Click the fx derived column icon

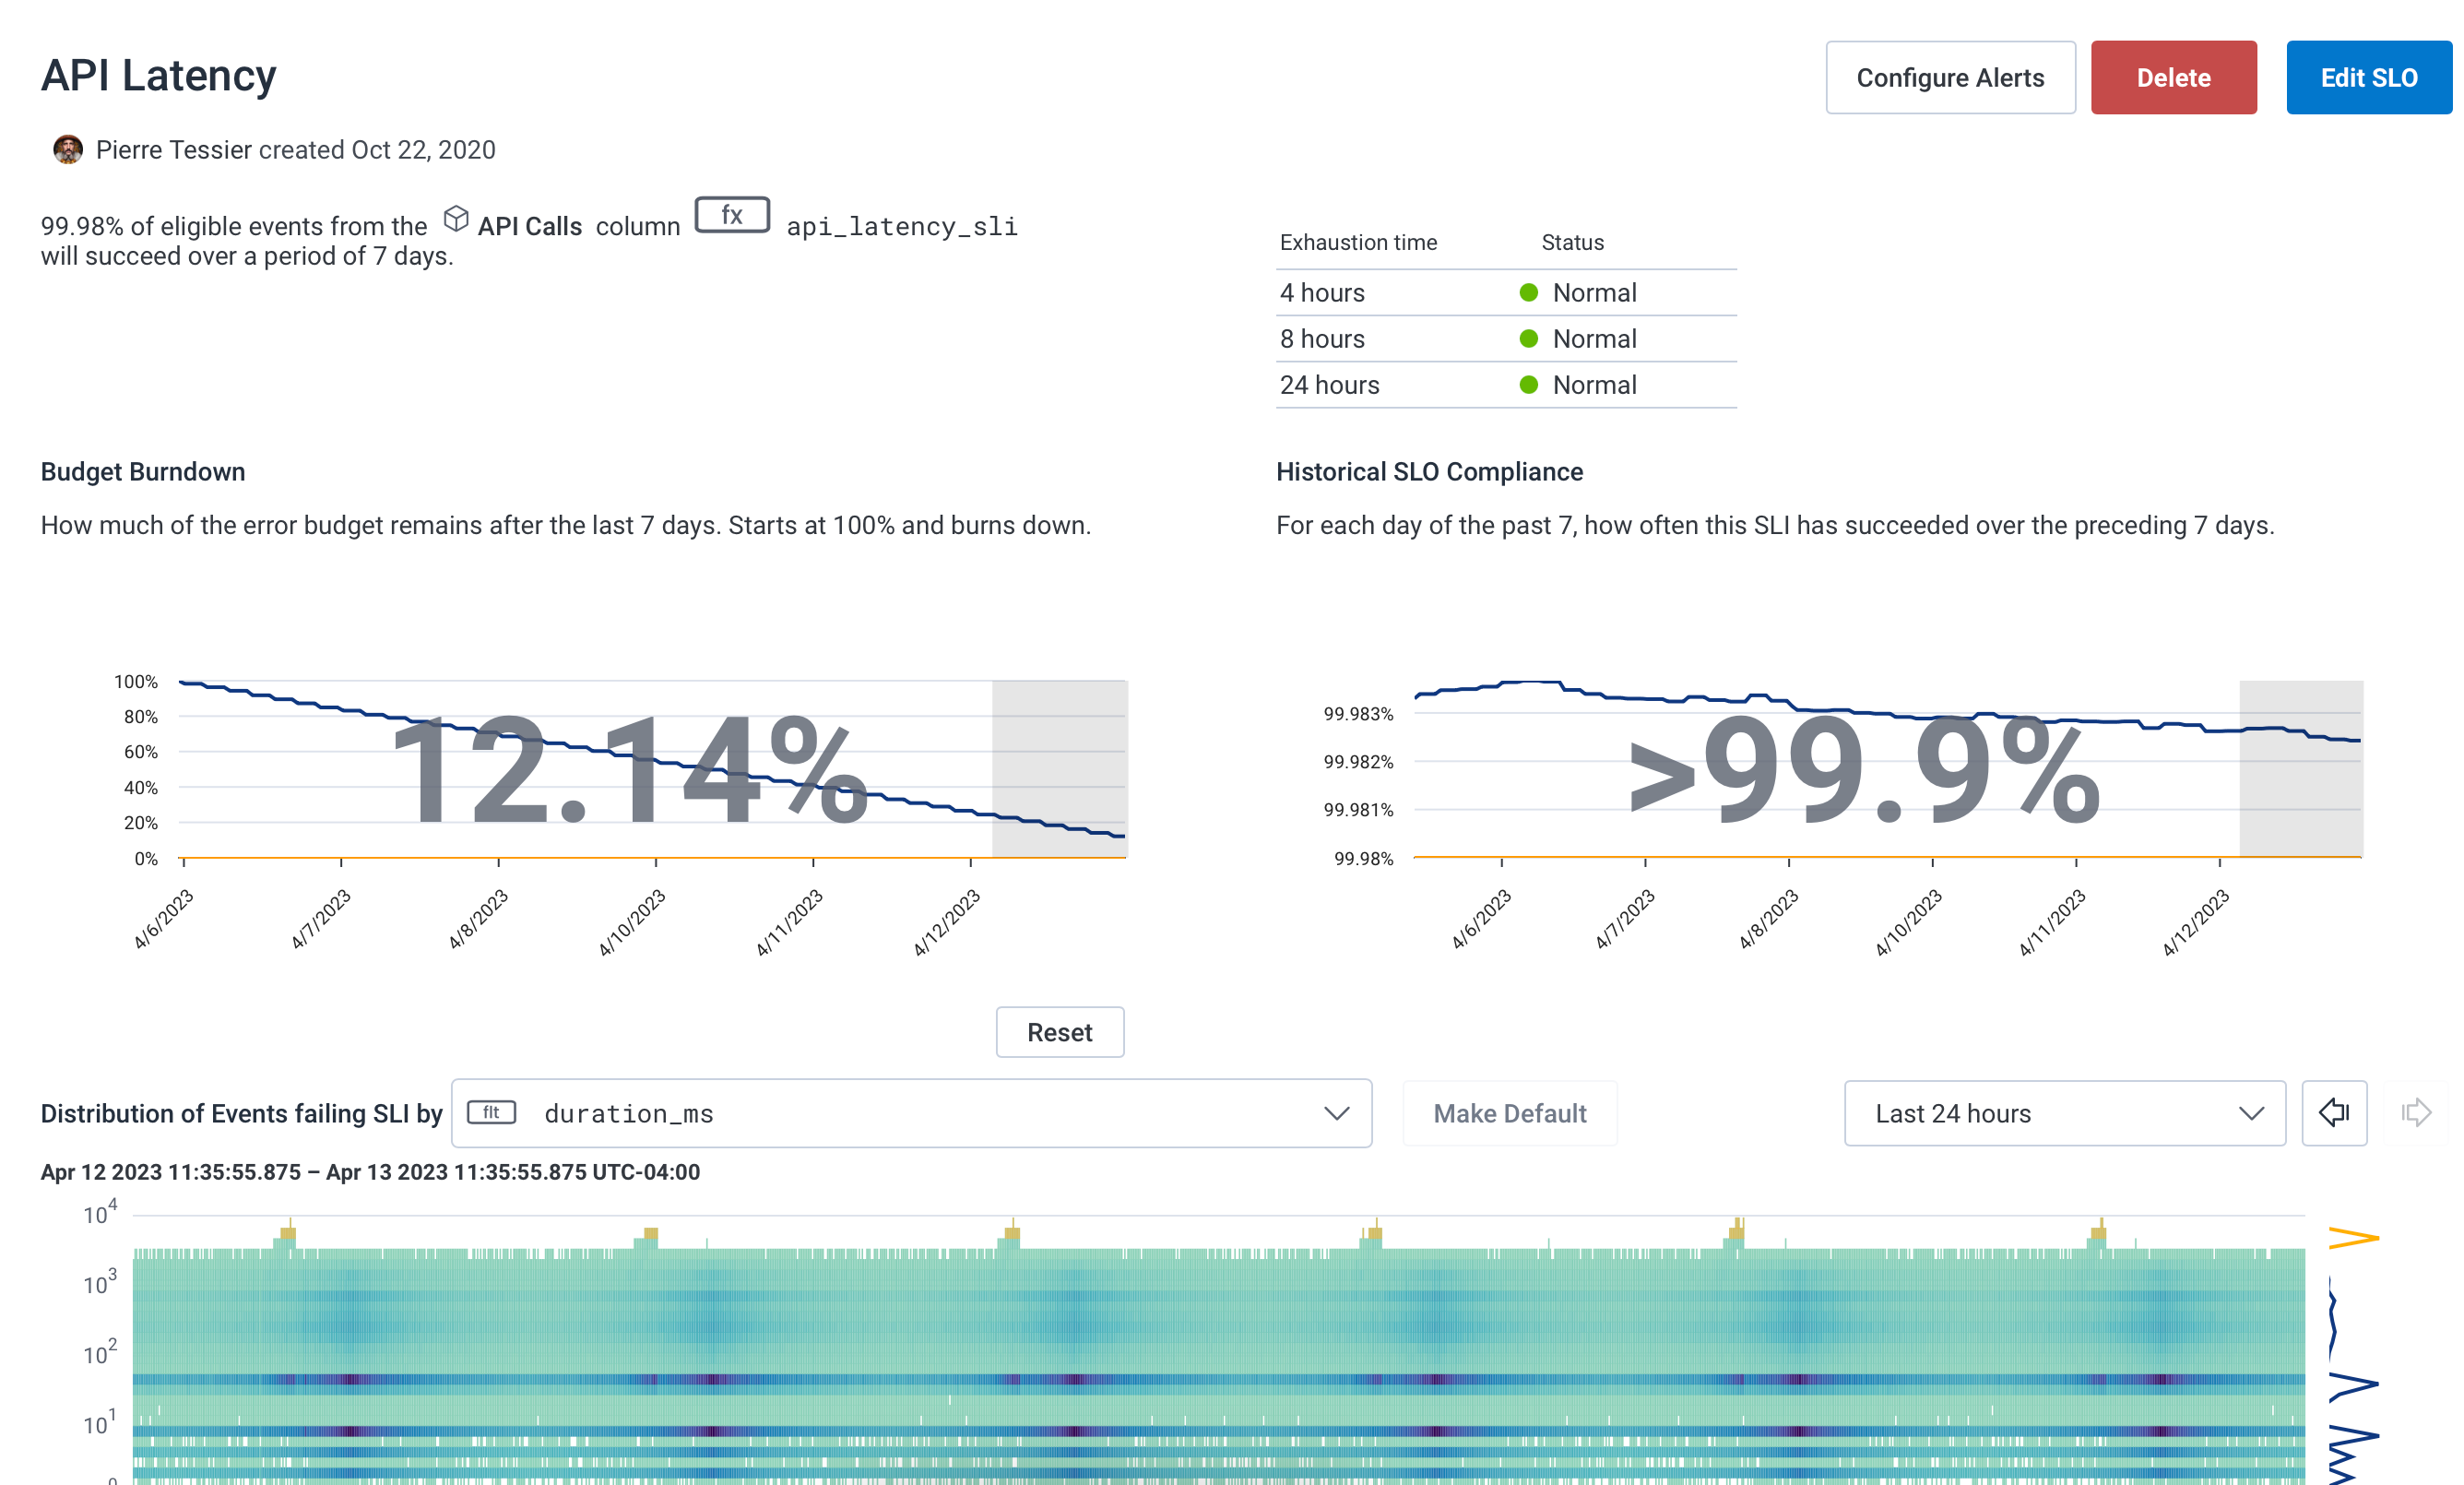tap(732, 215)
